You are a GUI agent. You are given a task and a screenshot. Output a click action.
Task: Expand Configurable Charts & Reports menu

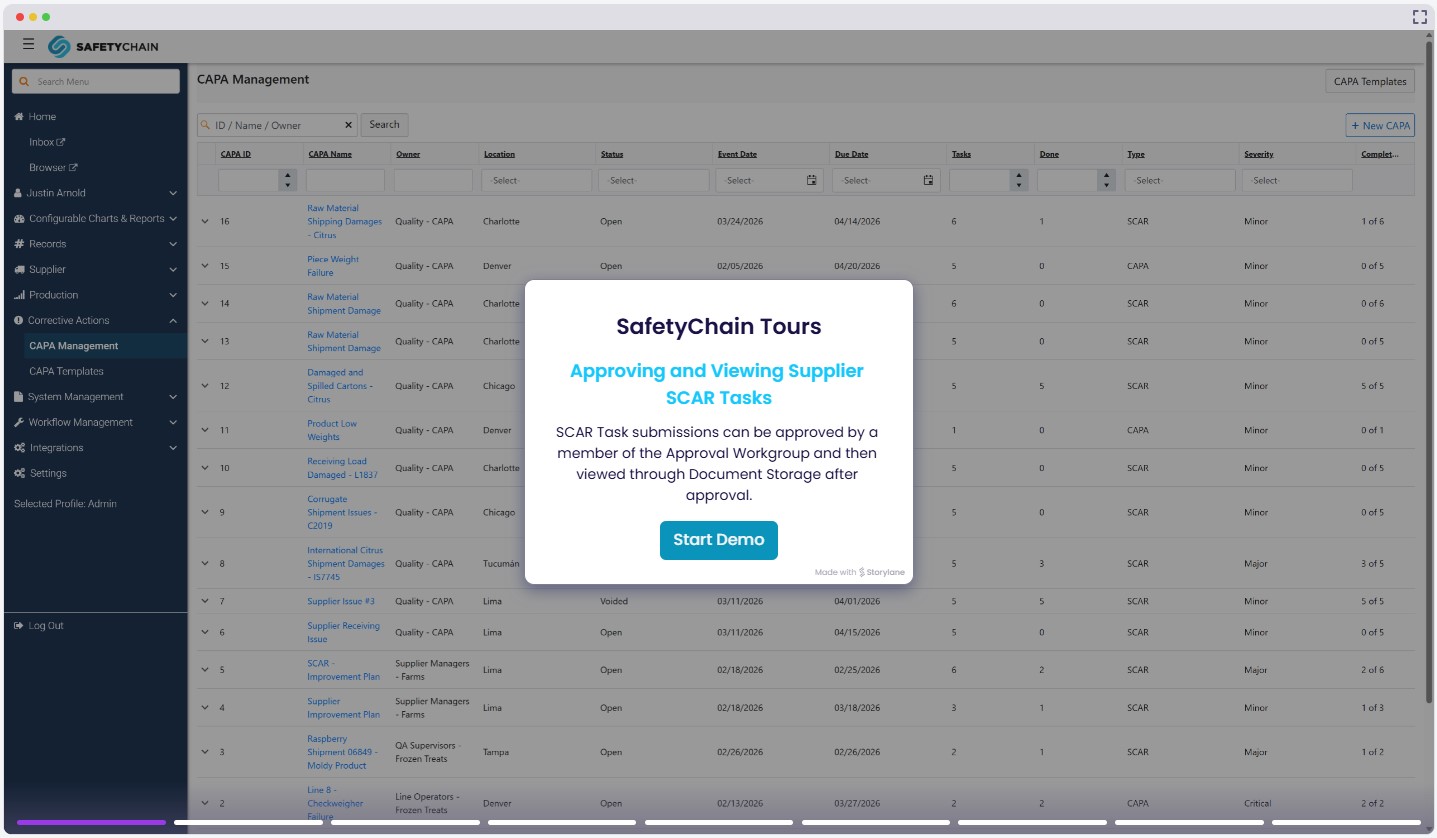[95, 219]
